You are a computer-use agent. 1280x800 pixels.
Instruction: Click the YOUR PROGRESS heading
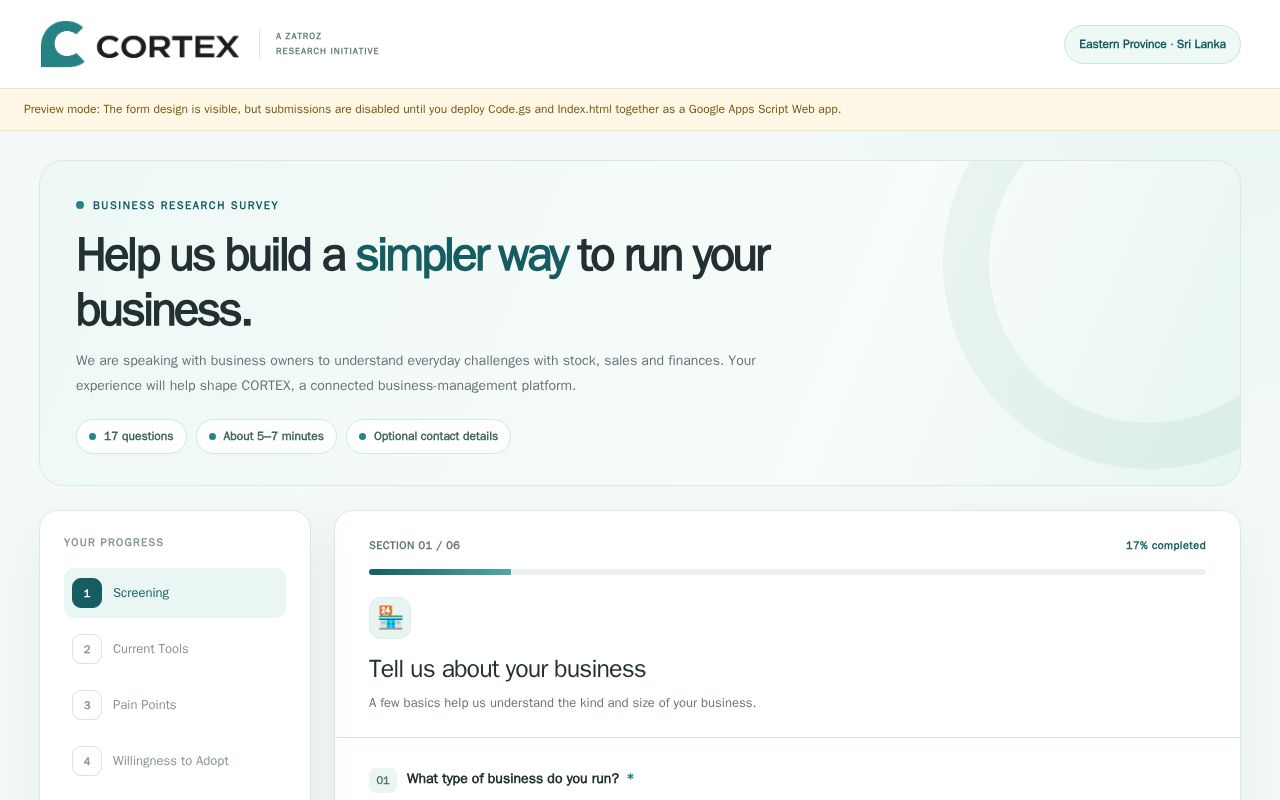click(114, 542)
